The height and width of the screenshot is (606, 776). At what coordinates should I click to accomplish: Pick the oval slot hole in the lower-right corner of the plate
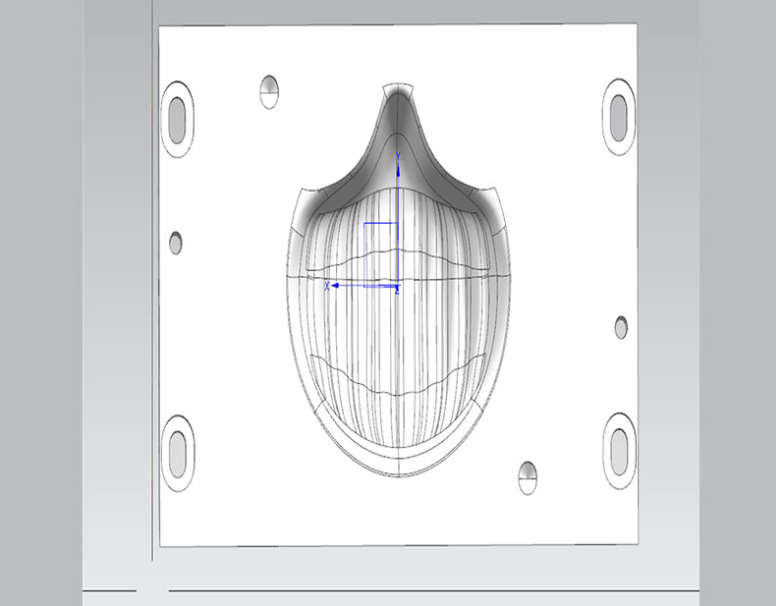tap(619, 451)
